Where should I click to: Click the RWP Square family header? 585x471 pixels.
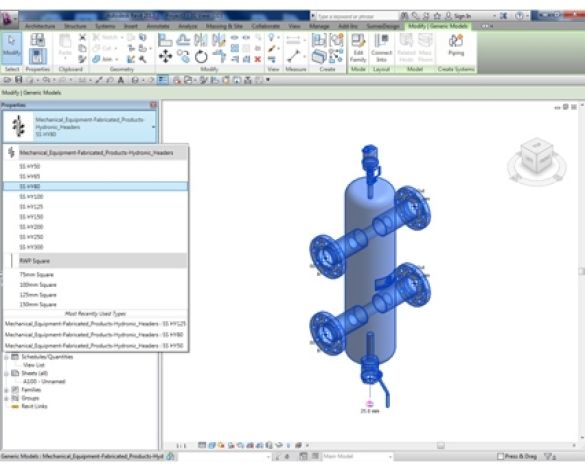pyautogui.click(x=95, y=261)
